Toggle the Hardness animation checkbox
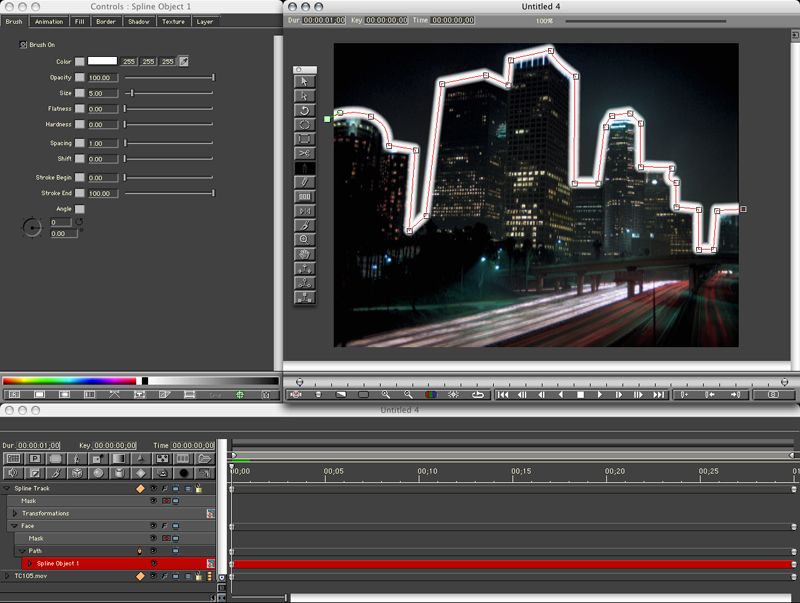Image resolution: width=800 pixels, height=603 pixels. point(80,124)
